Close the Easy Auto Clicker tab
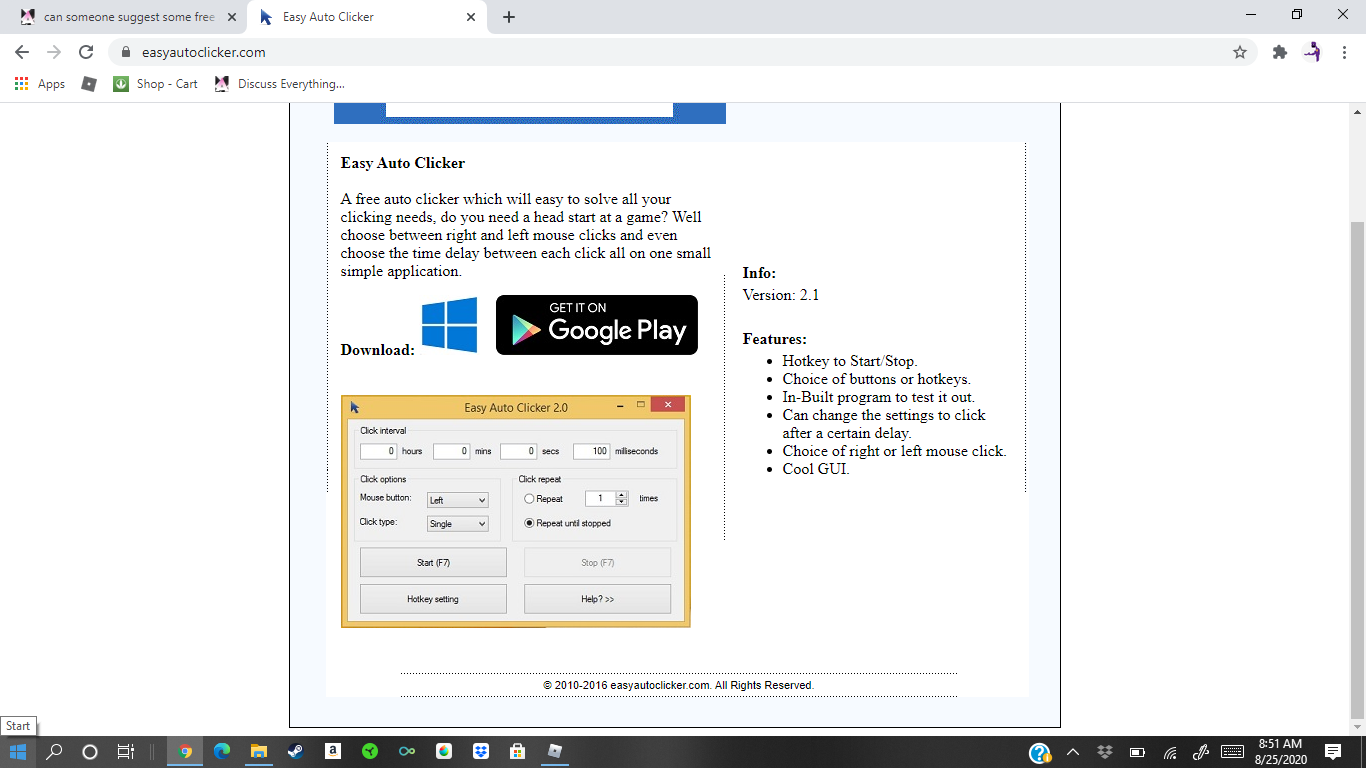1366x768 pixels. click(471, 17)
